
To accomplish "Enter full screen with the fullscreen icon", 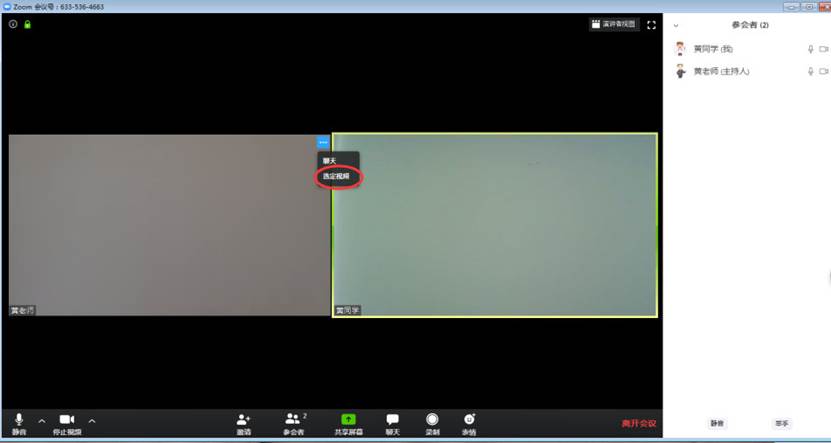I will pyautogui.click(x=651, y=24).
